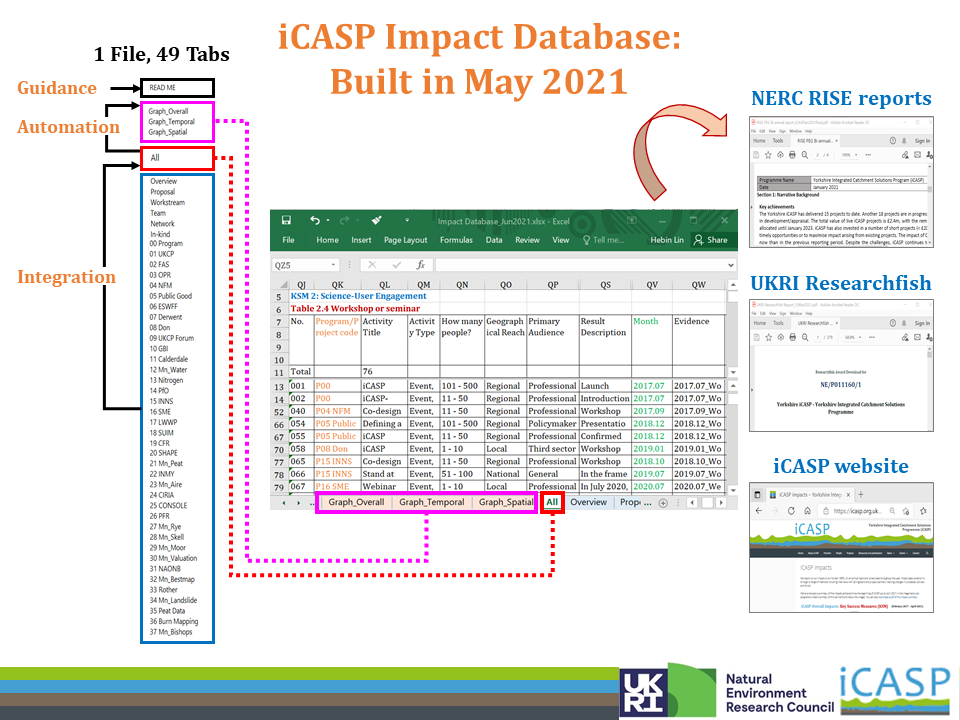Screen dimensions: 960x720
Task: Switch to the Excel Home ribbon tab
Action: pos(328,240)
